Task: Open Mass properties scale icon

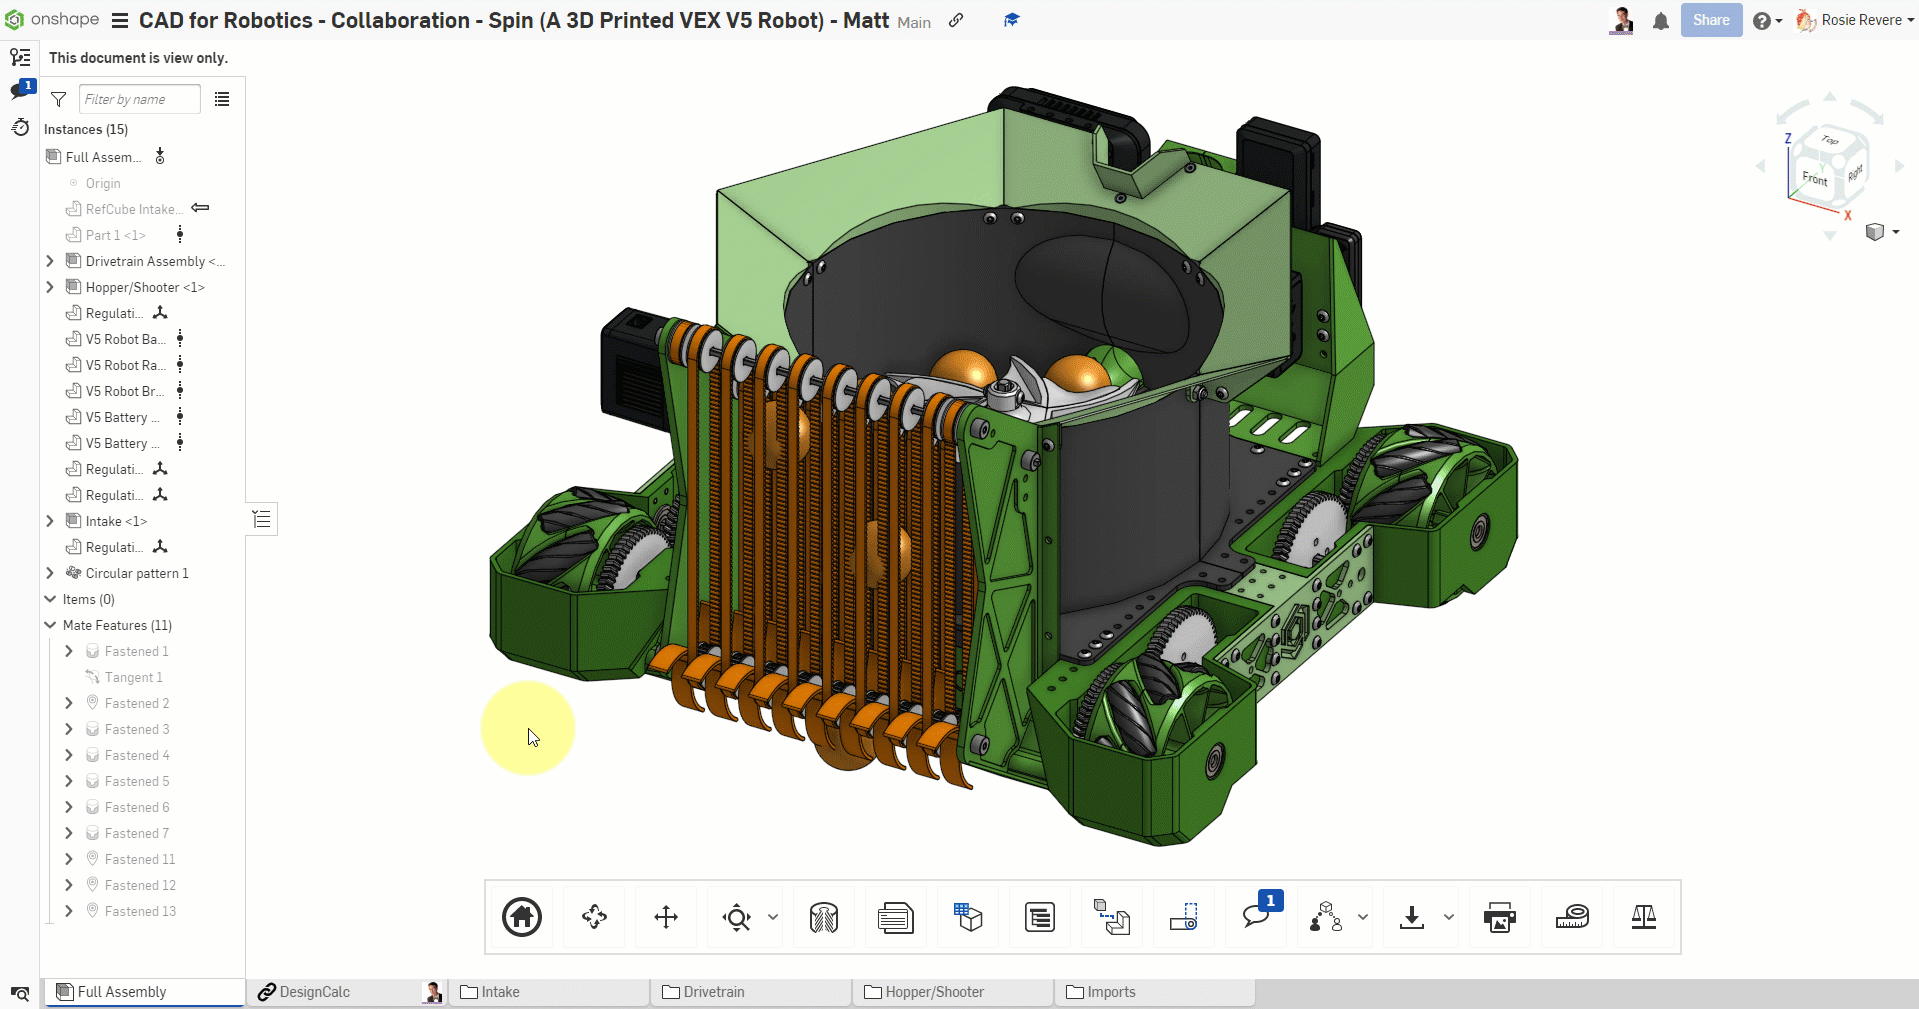Action: (x=1644, y=917)
